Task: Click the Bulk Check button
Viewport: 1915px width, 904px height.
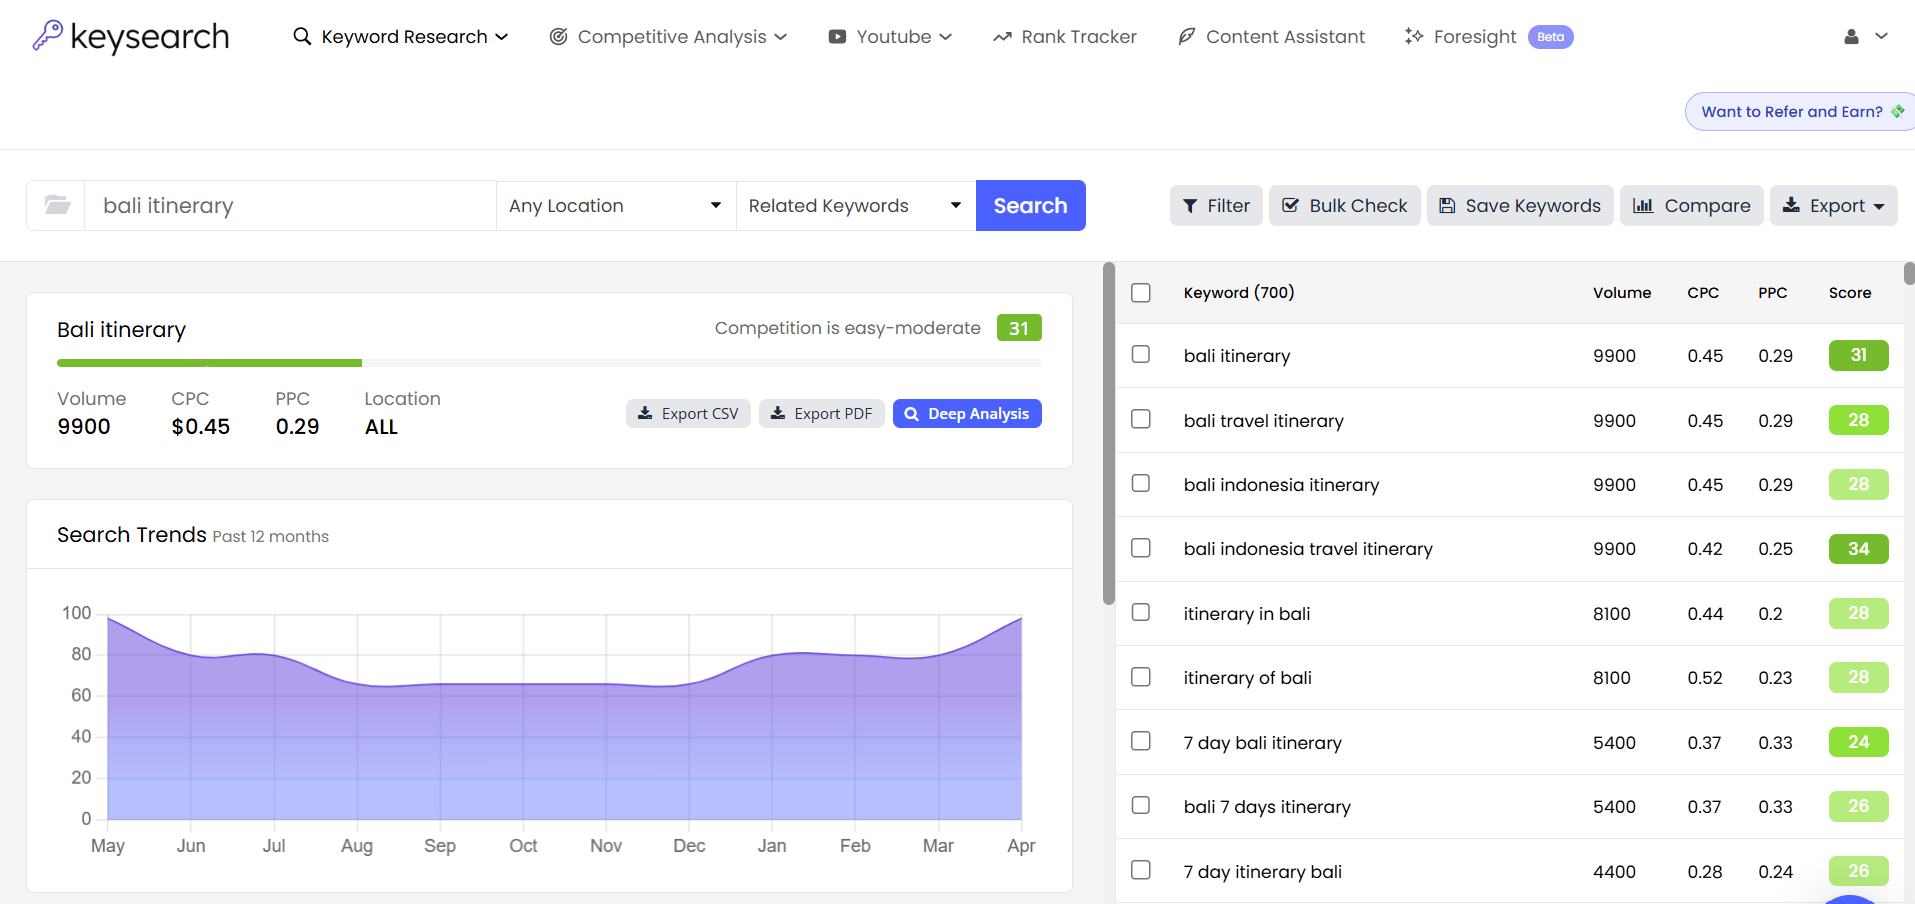Action: coord(1344,205)
